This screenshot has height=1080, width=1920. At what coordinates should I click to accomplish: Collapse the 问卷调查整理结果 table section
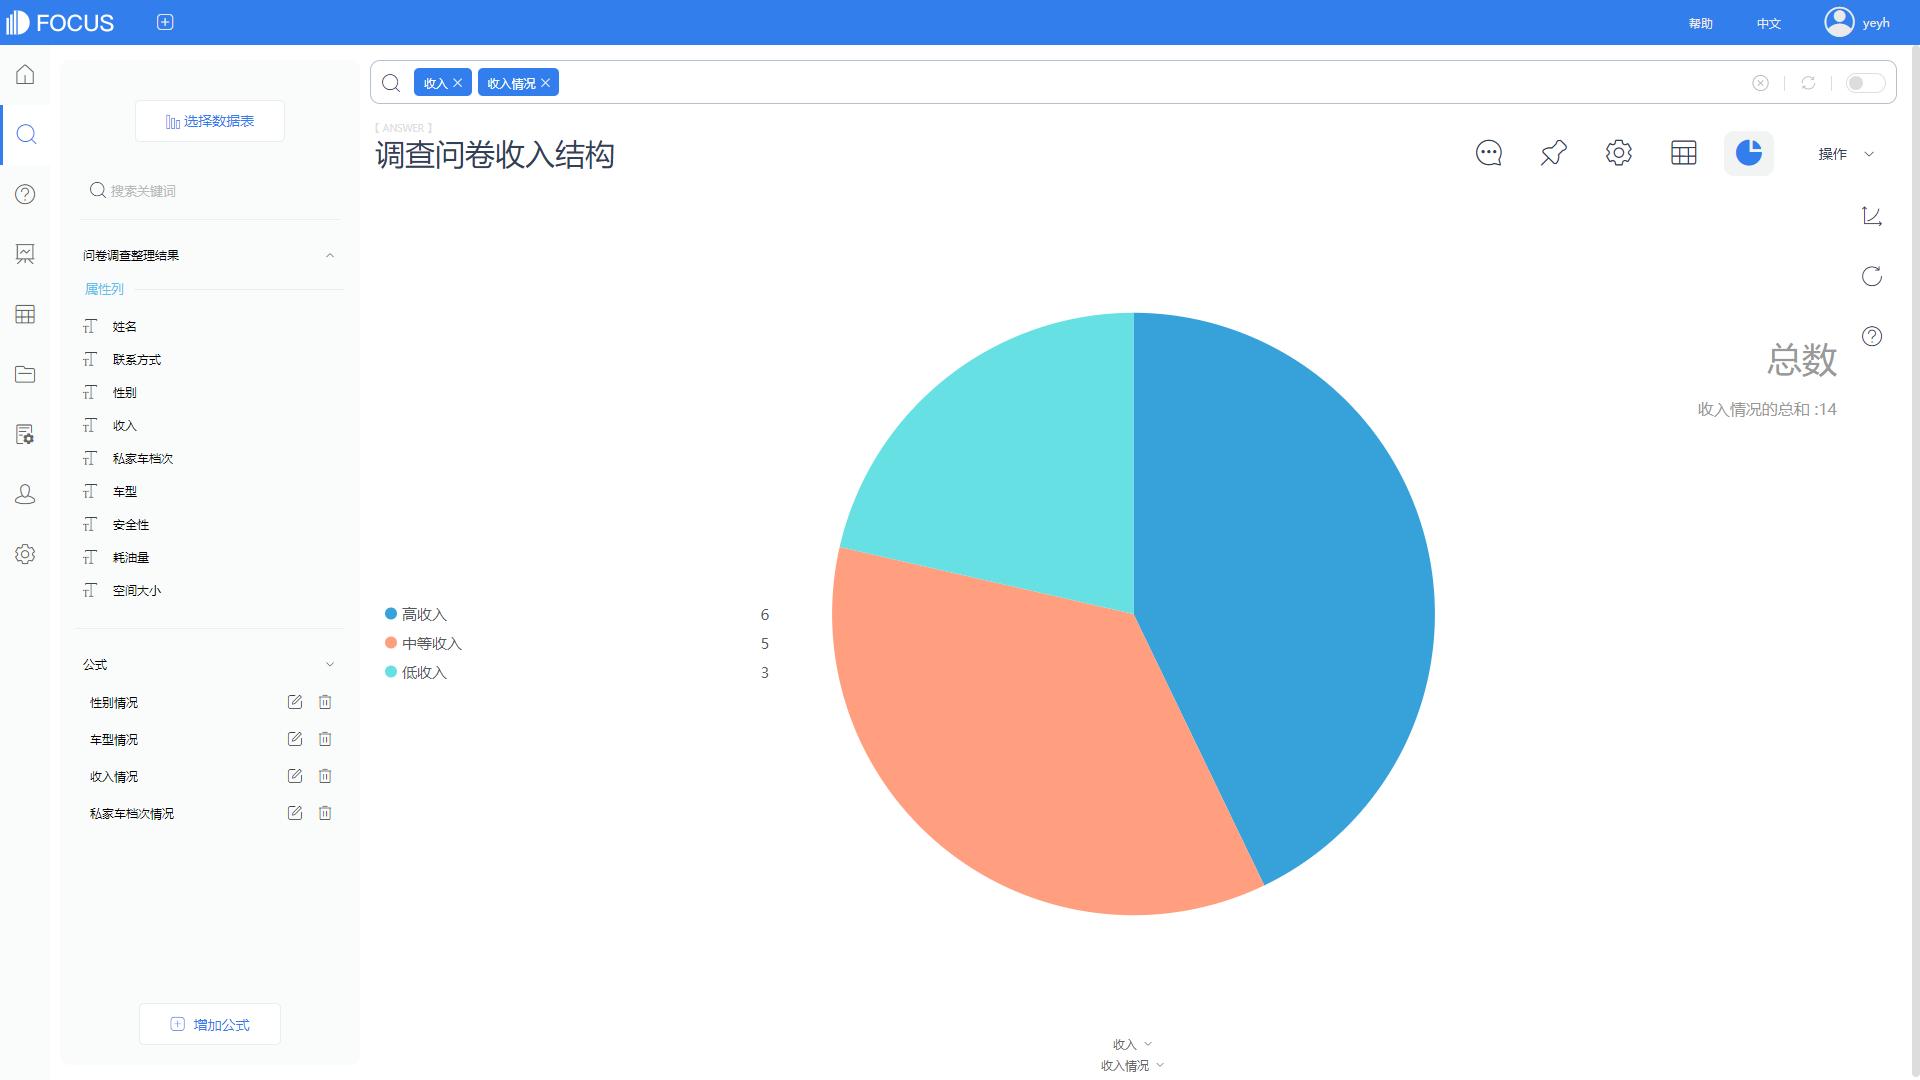click(330, 255)
